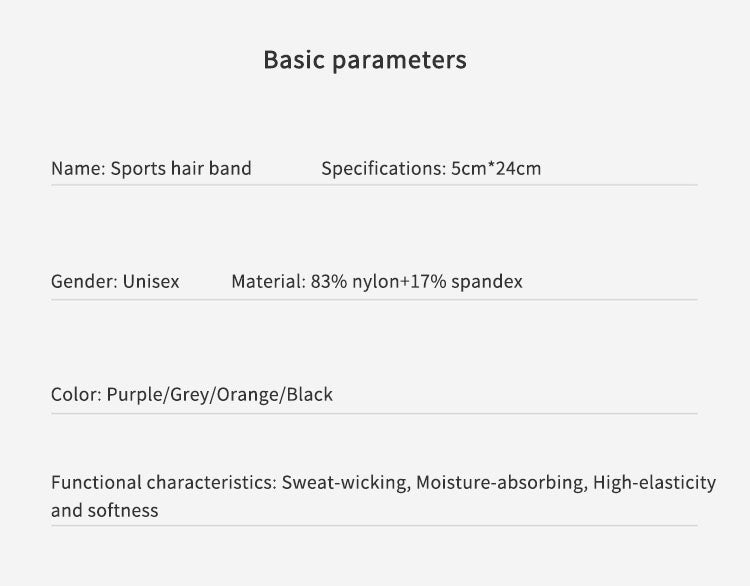The width and height of the screenshot is (750, 586).
Task: Click the 'Sweat-wicking' text
Action: (346, 483)
